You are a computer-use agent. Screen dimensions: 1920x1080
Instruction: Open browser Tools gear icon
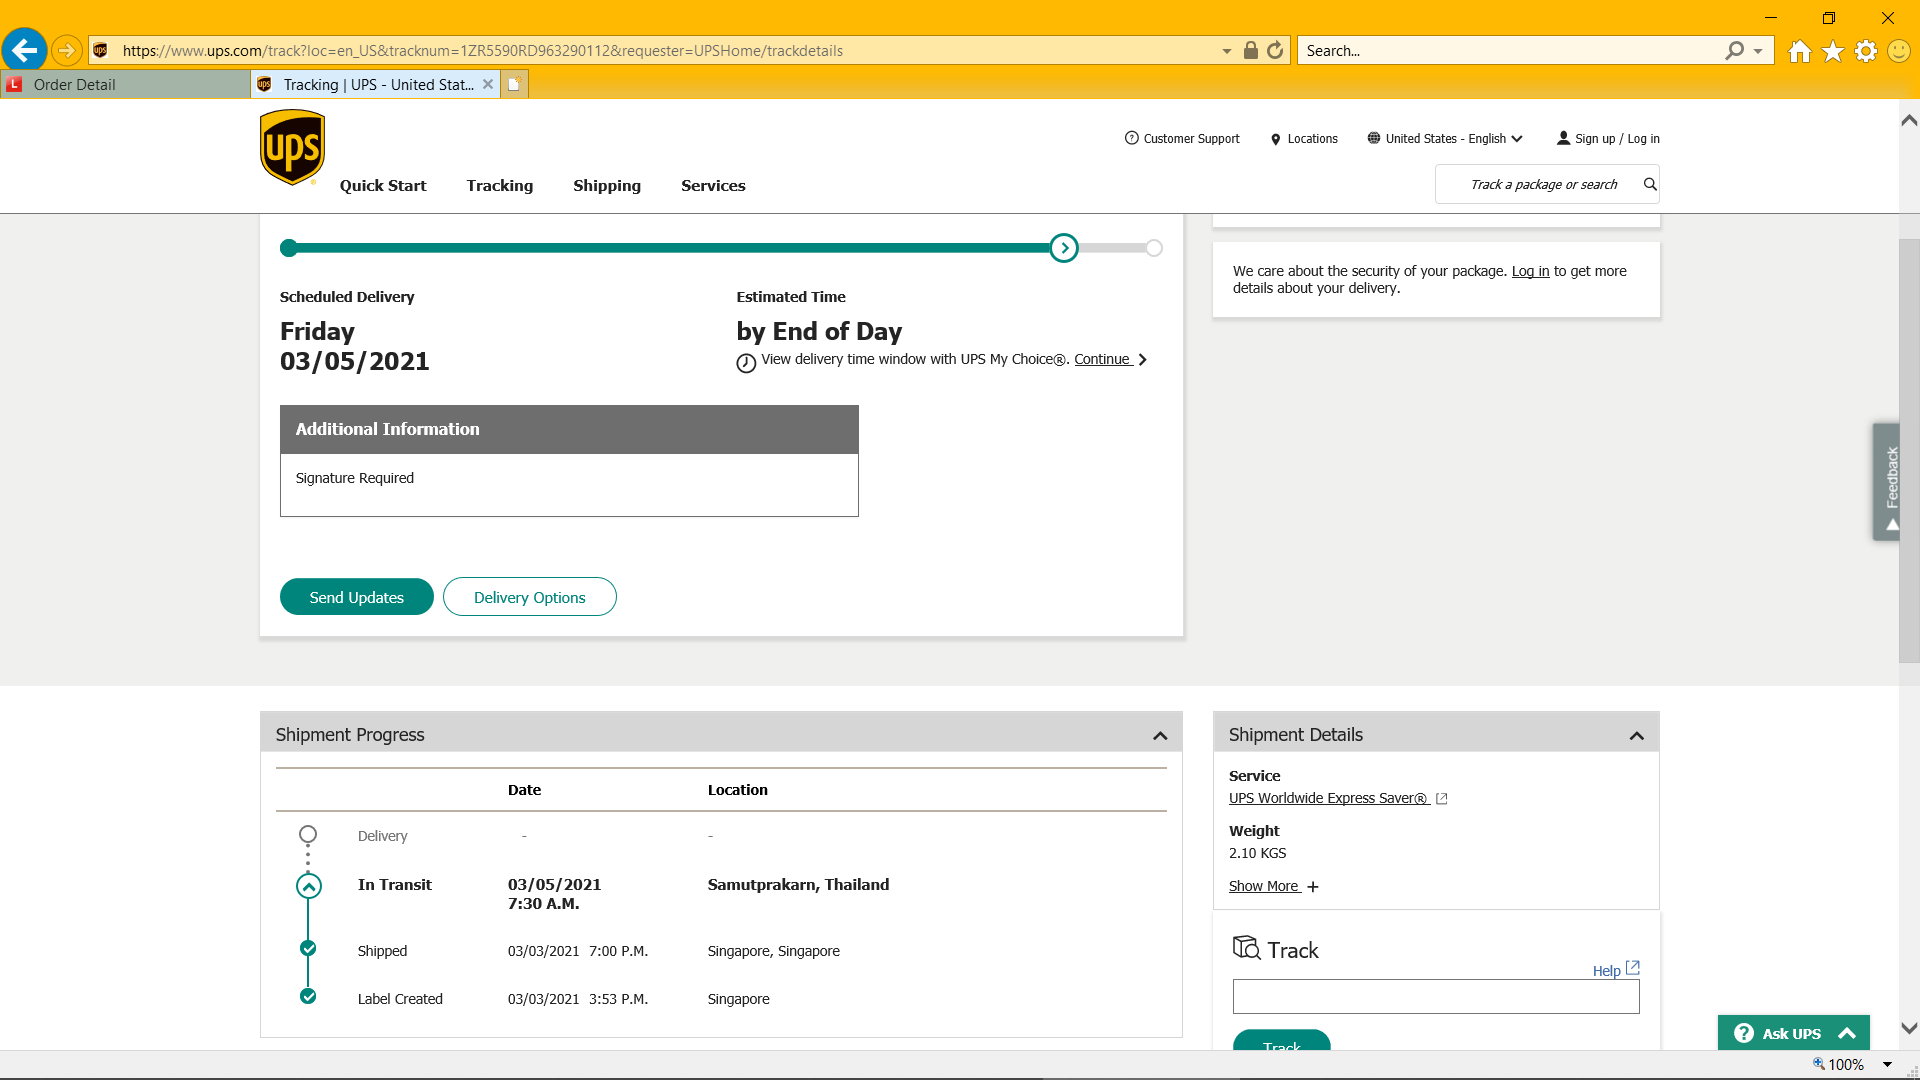coord(1866,51)
